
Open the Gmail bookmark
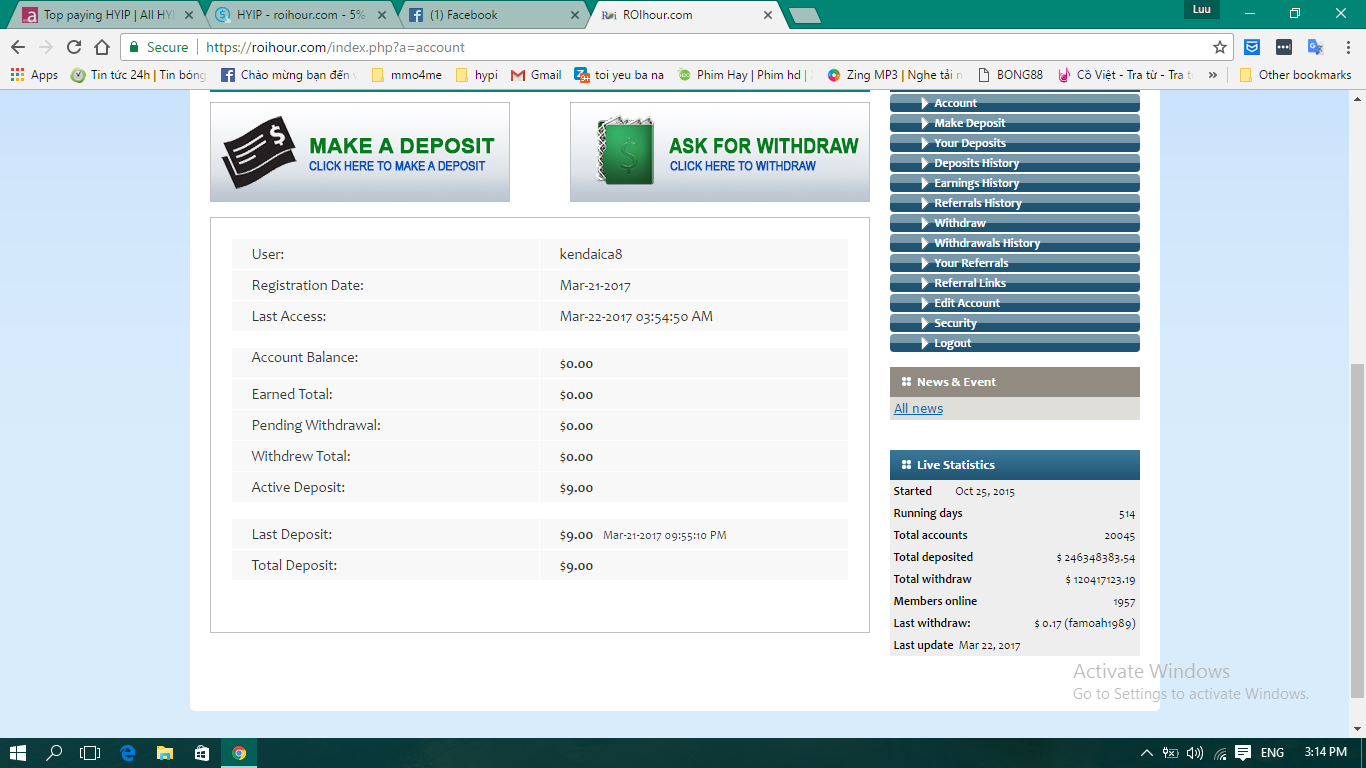tap(536, 75)
